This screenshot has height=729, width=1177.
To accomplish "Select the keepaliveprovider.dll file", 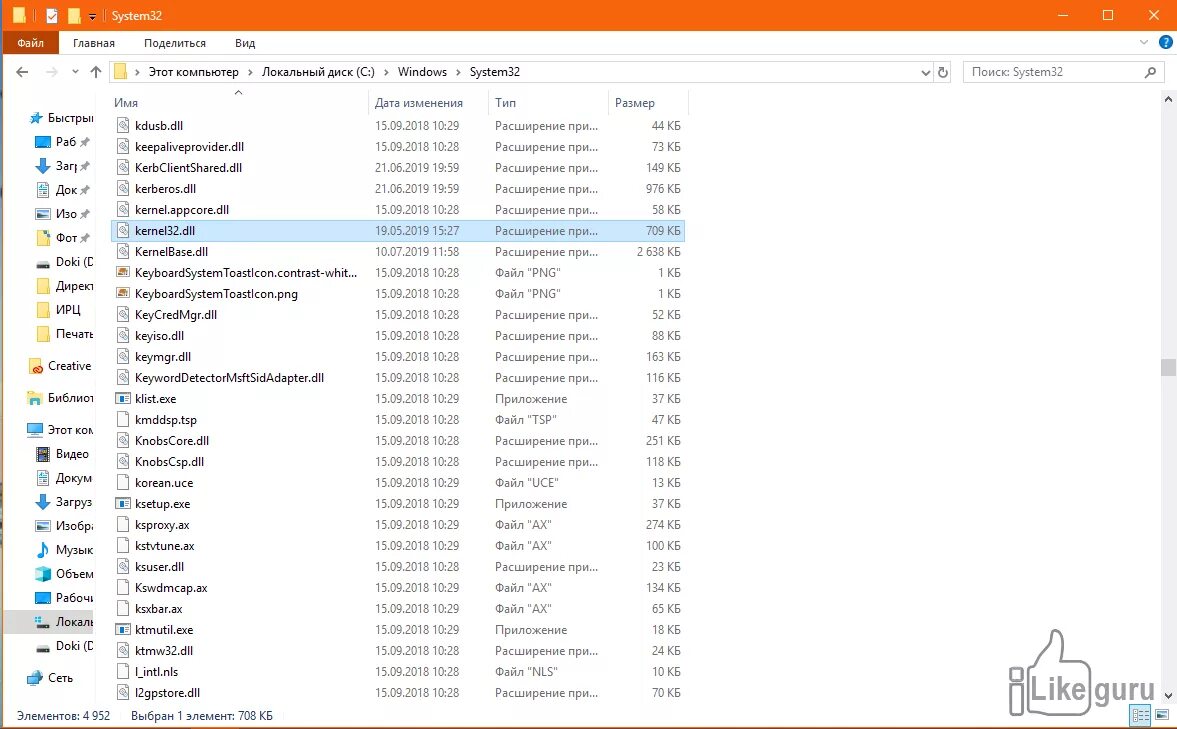I will coord(398,146).
